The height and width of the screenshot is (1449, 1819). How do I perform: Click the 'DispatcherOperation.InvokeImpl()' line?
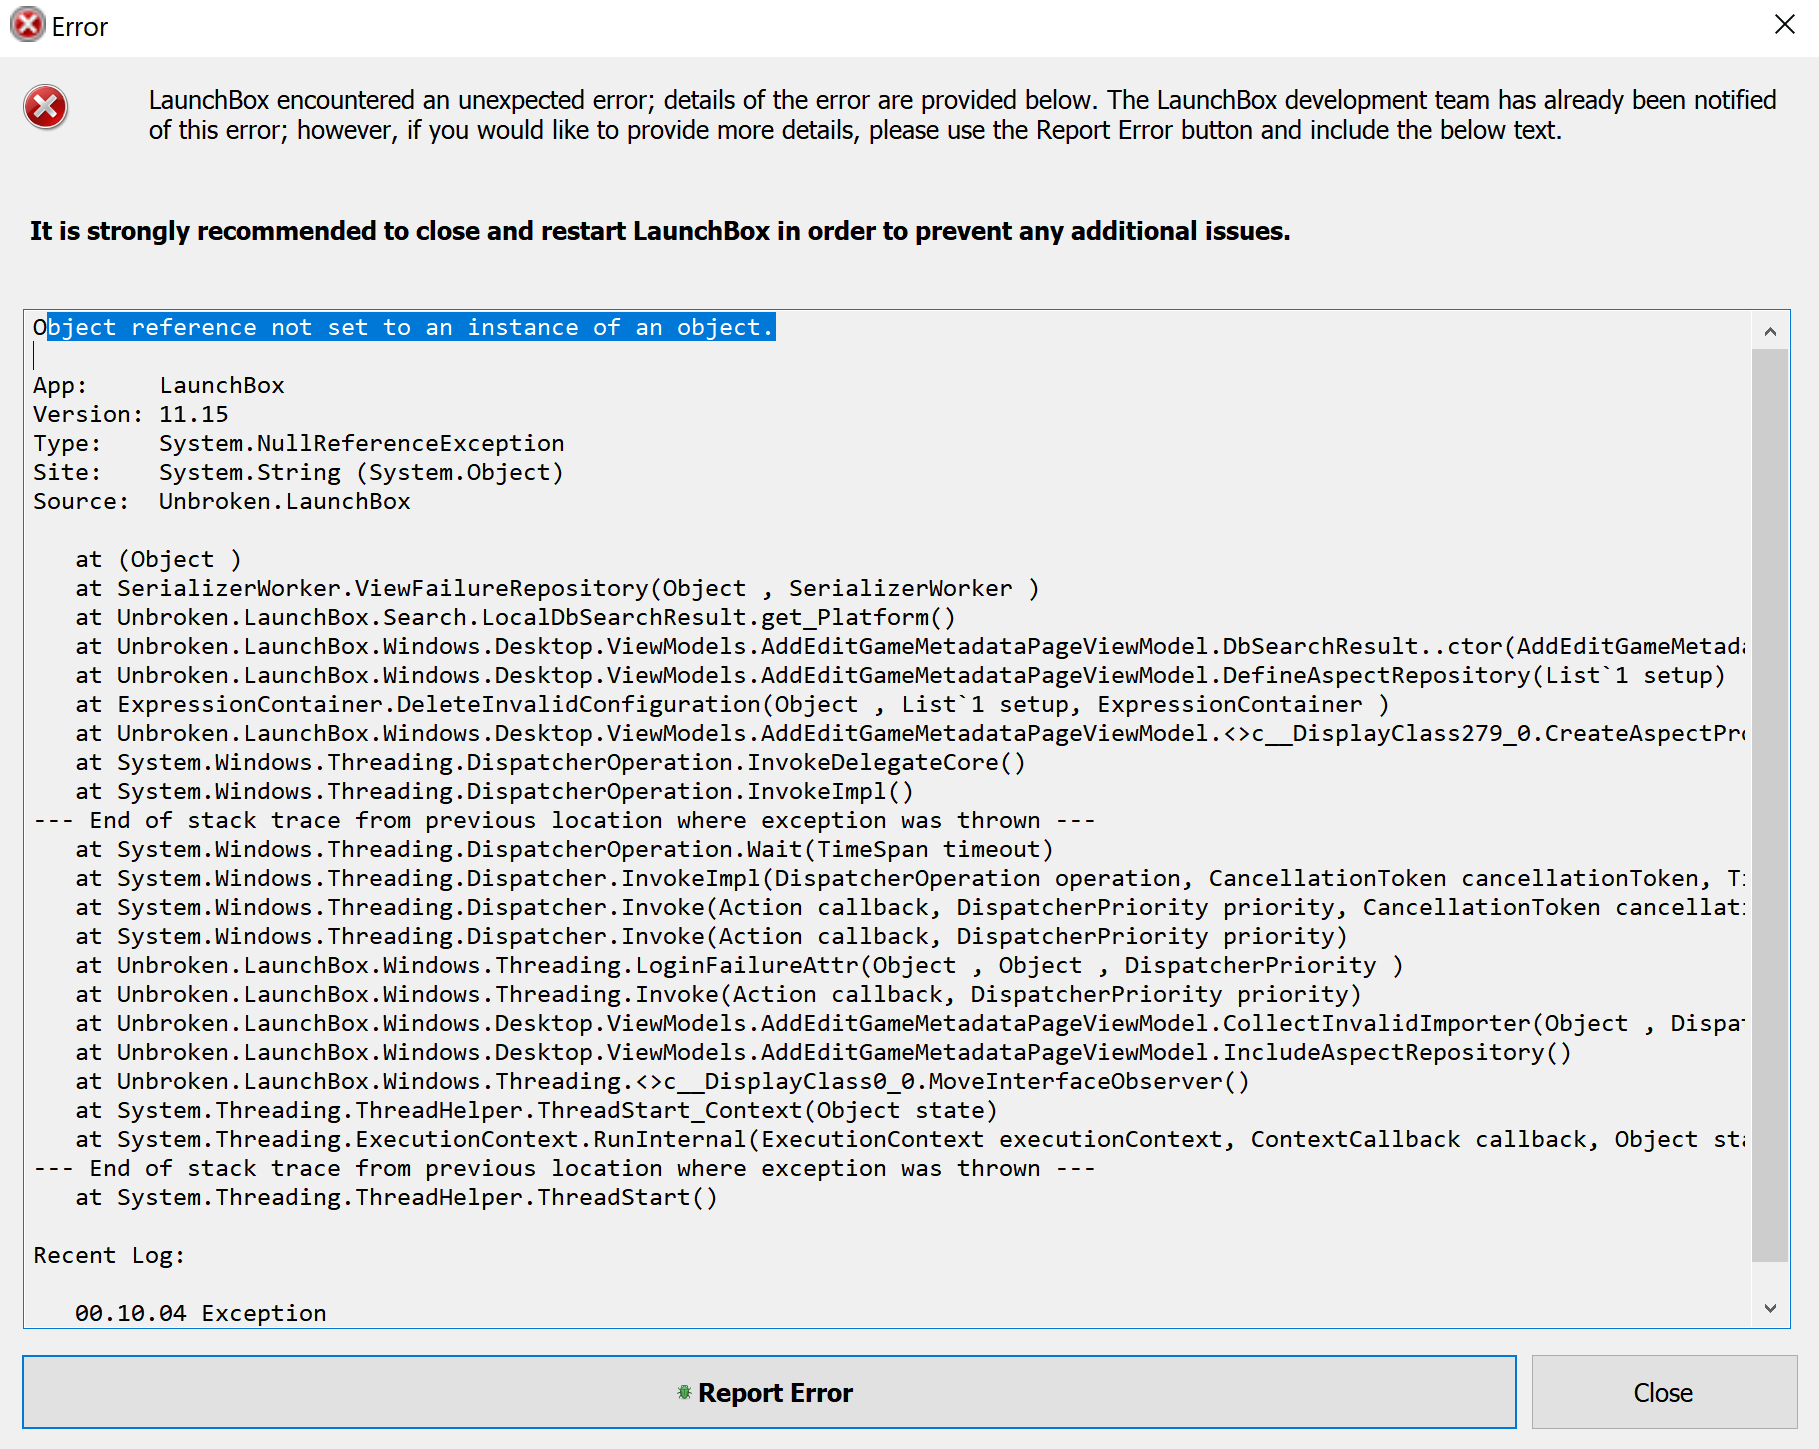pyautogui.click(x=494, y=791)
